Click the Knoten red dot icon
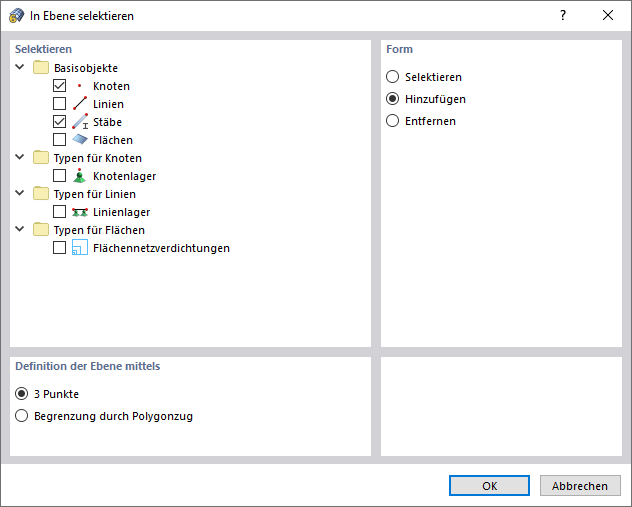632x507 pixels. point(80,86)
